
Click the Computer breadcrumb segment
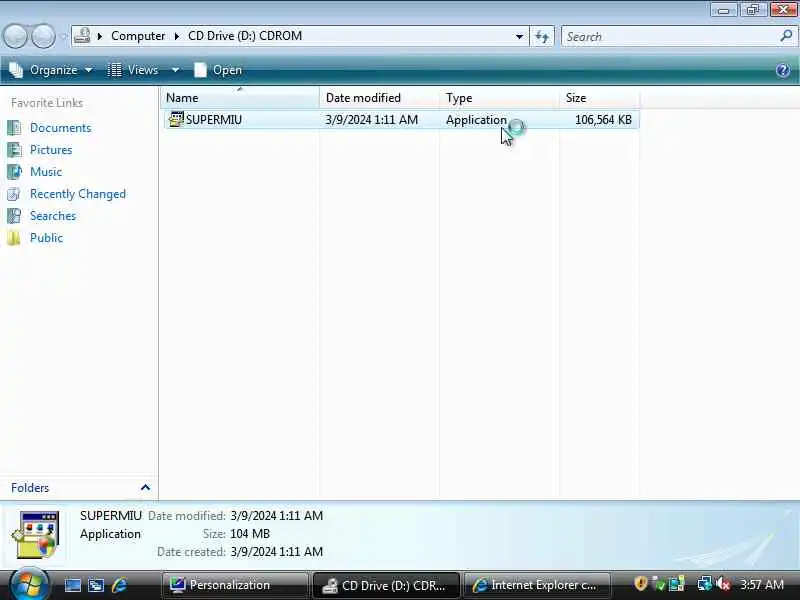[138, 36]
